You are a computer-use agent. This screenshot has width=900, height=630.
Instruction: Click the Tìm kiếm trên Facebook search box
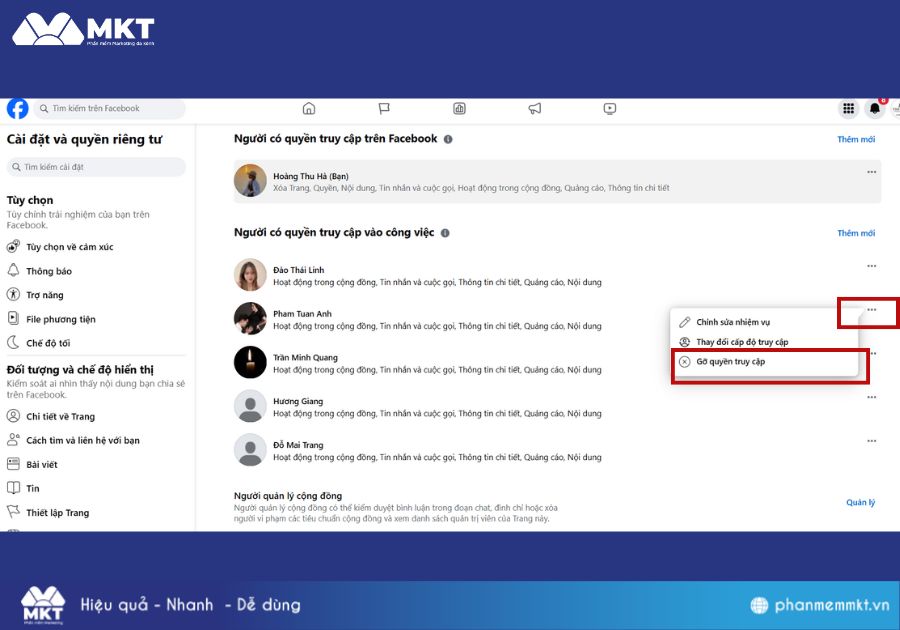(x=109, y=108)
